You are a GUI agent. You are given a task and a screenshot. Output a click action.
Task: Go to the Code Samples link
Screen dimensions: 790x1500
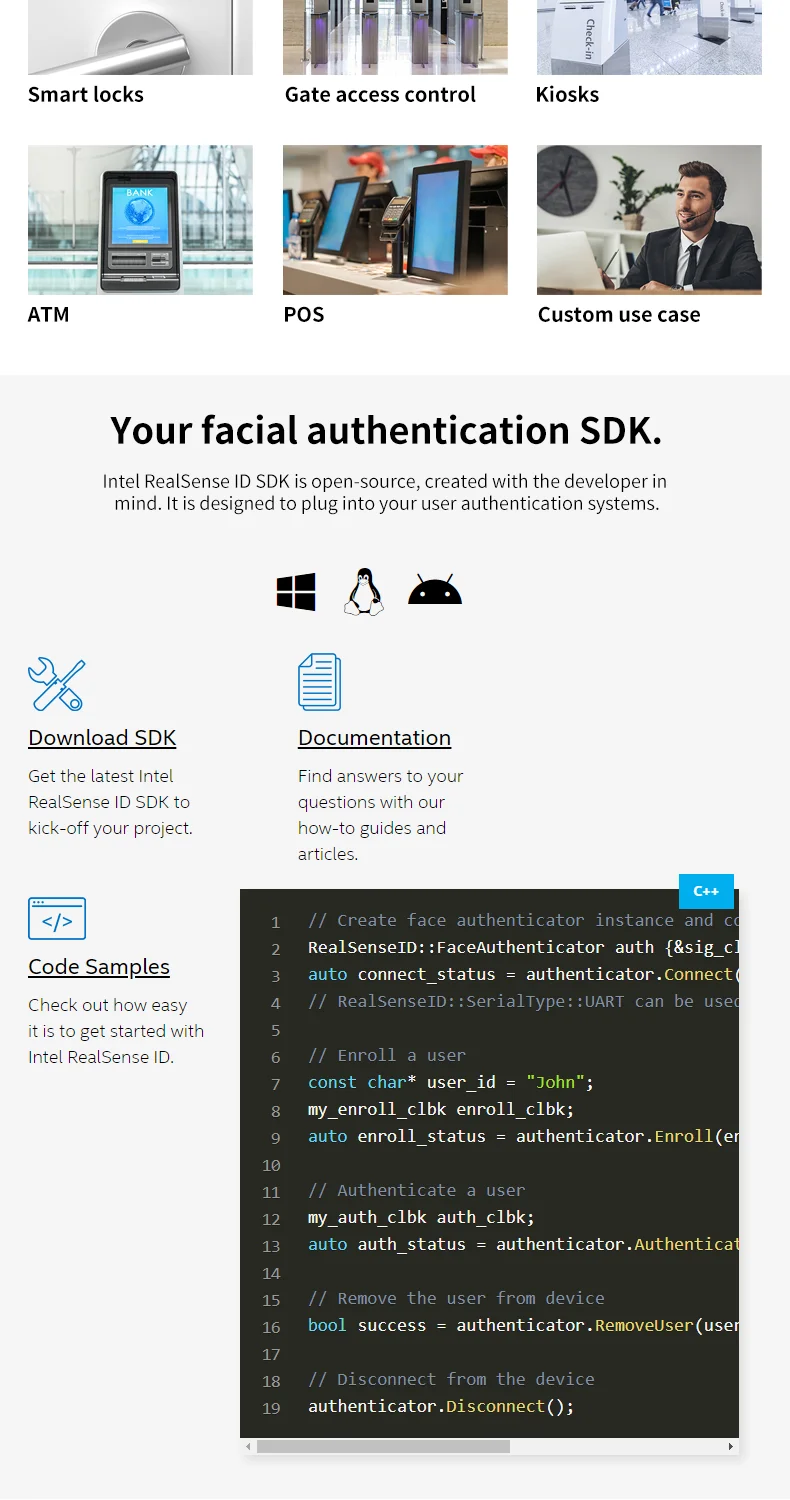(99, 967)
